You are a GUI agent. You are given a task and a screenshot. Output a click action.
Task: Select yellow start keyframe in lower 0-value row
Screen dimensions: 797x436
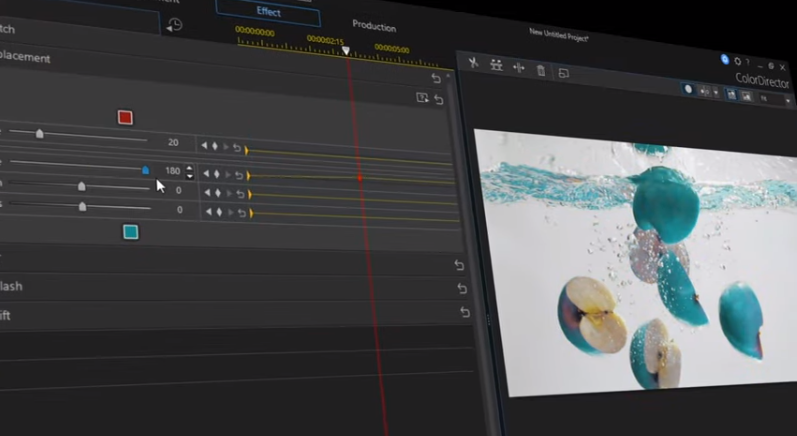tap(252, 214)
